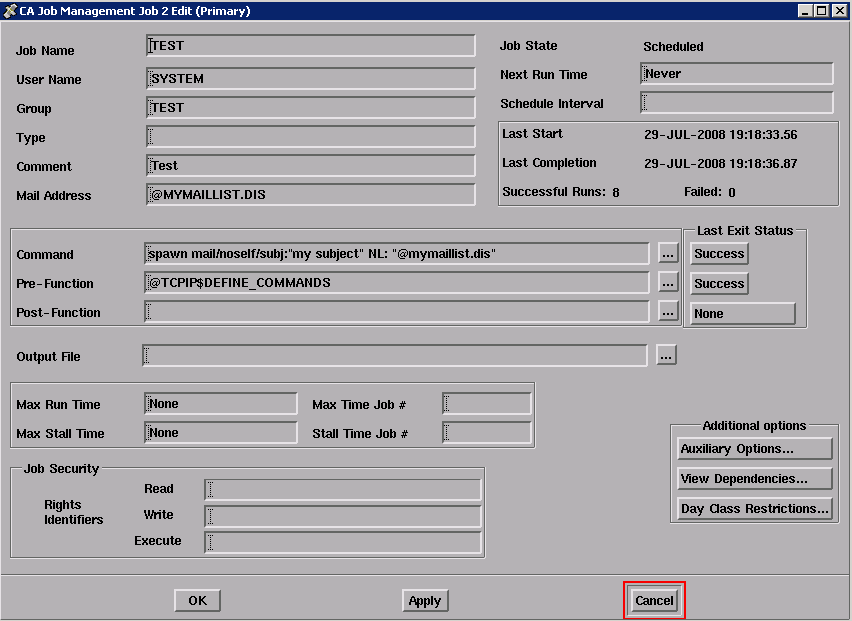The image size is (852, 621).
Task: Maximize the Job 2 Edit window
Action: coord(820,9)
